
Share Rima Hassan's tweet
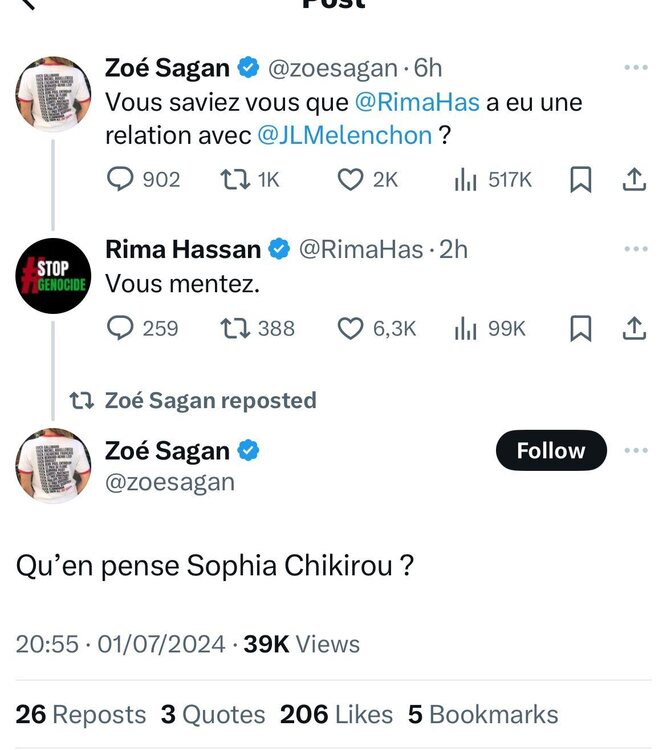[633, 327]
